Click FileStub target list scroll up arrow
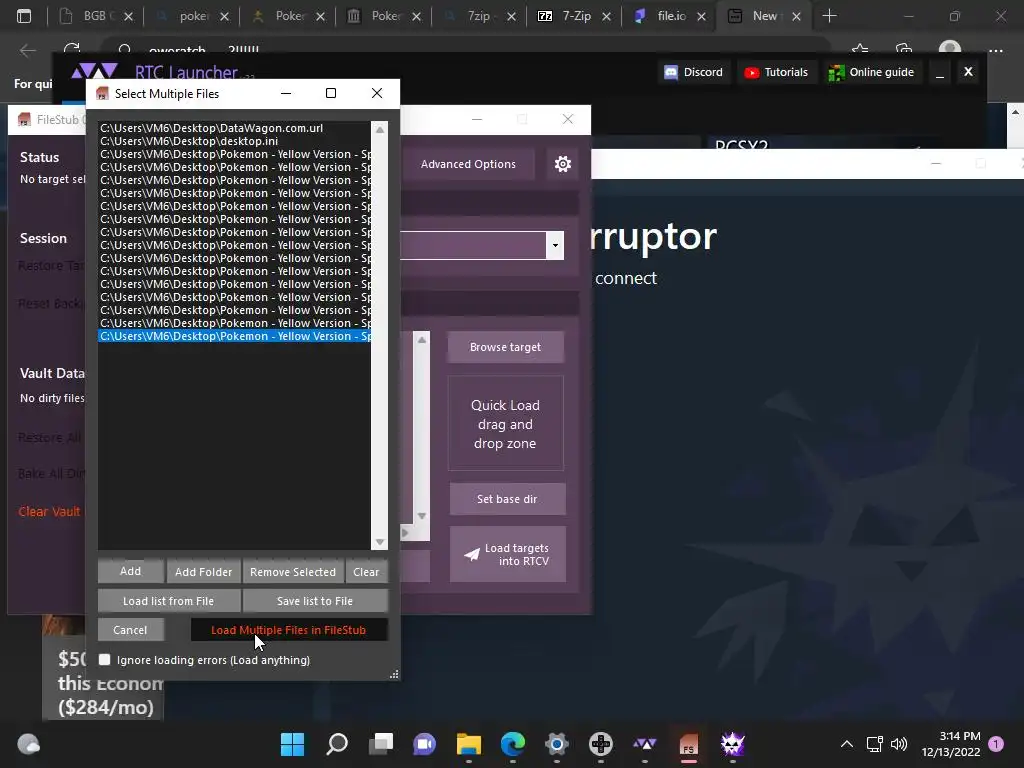 (x=422, y=340)
